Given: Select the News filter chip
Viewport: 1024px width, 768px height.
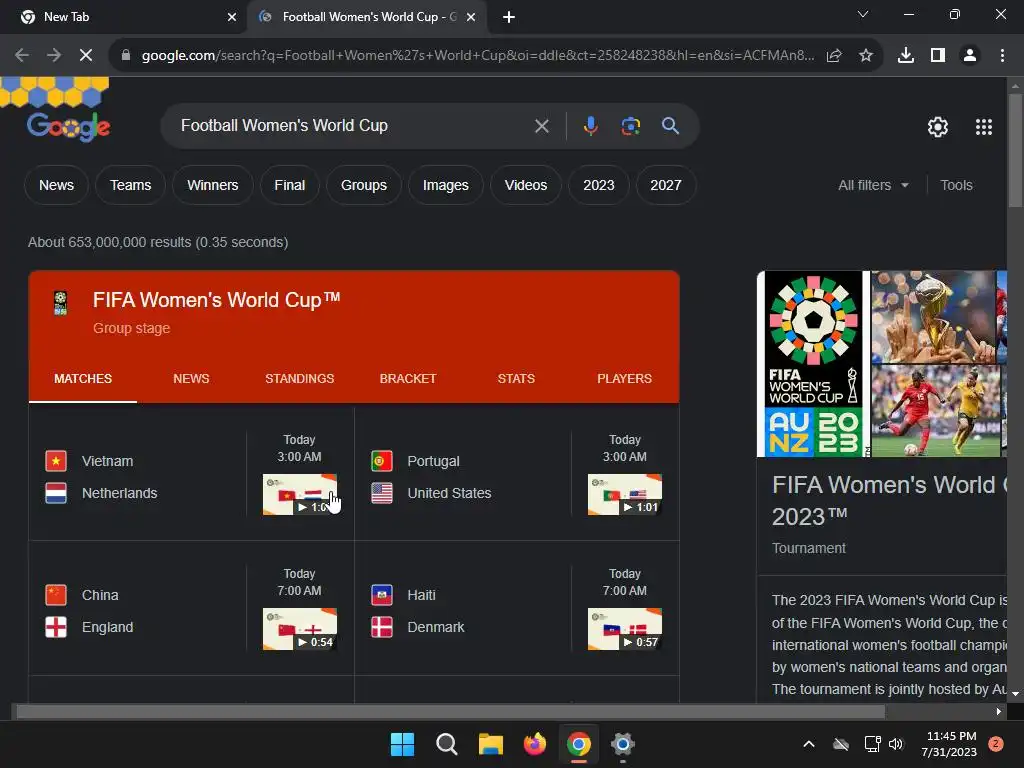Looking at the screenshot, I should click(x=56, y=185).
